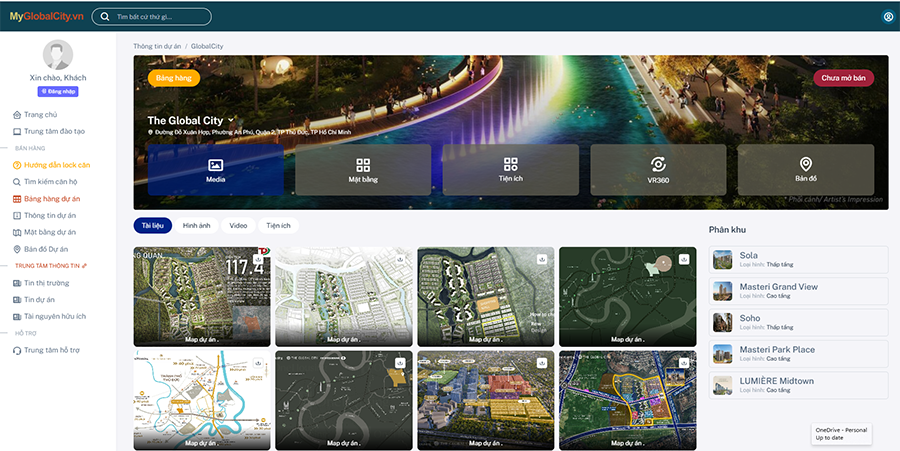Open the Mặt bằng floor plan tile
900x451 pixels.
(363, 169)
